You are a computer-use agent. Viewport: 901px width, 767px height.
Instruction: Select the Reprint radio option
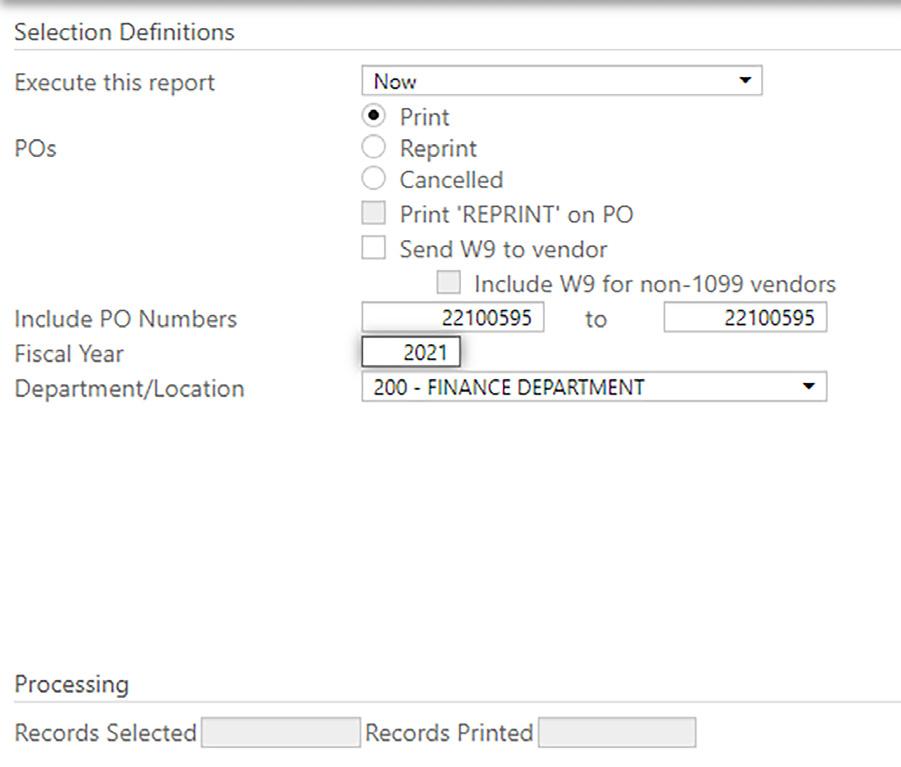[x=374, y=147]
